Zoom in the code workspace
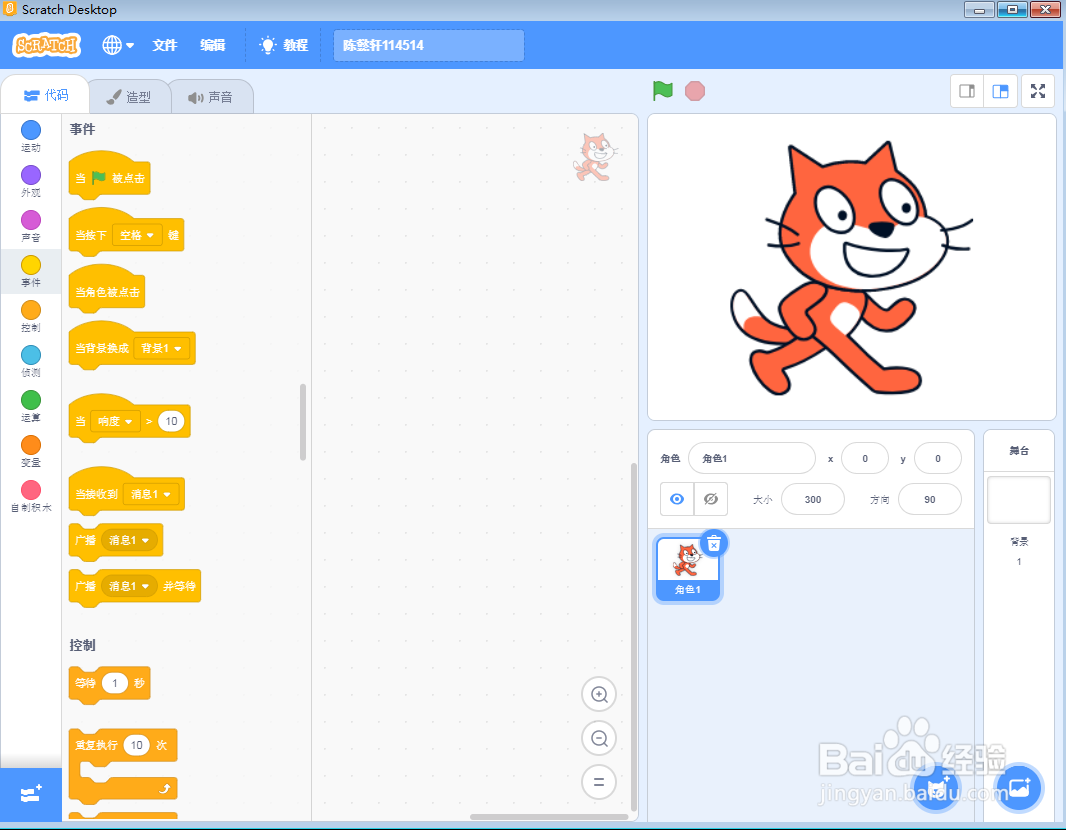This screenshot has width=1066, height=830. coord(599,694)
